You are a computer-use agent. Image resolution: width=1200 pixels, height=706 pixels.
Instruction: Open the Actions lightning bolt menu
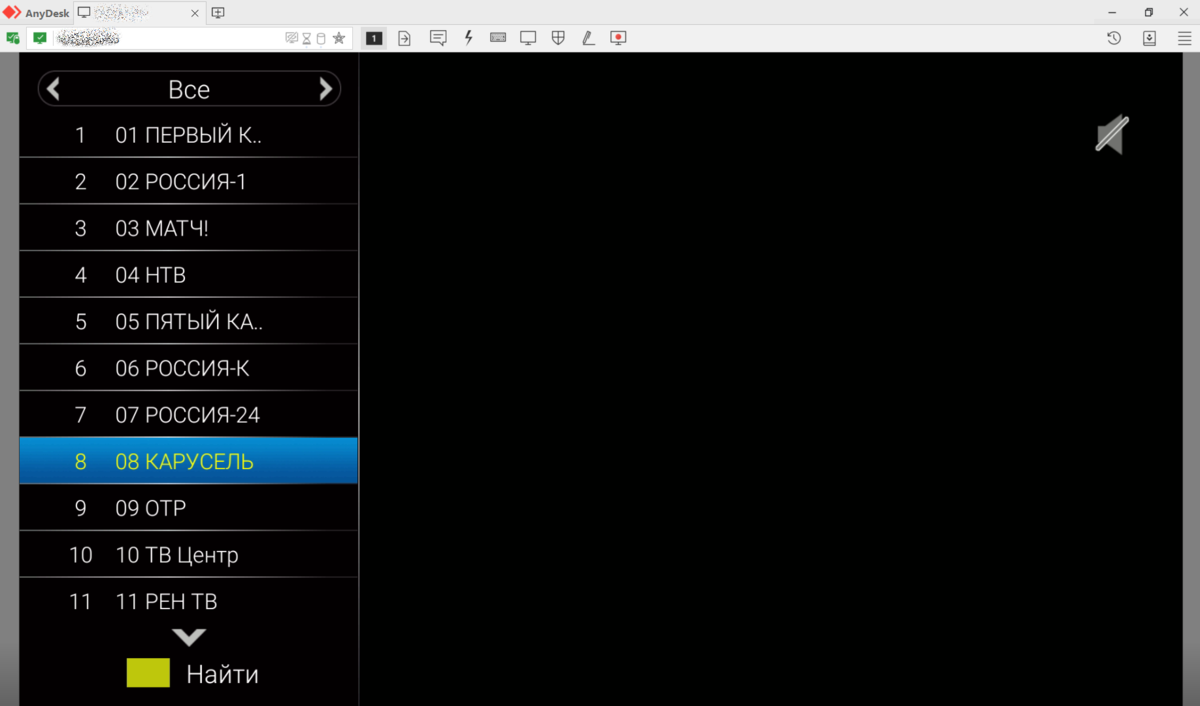468,38
